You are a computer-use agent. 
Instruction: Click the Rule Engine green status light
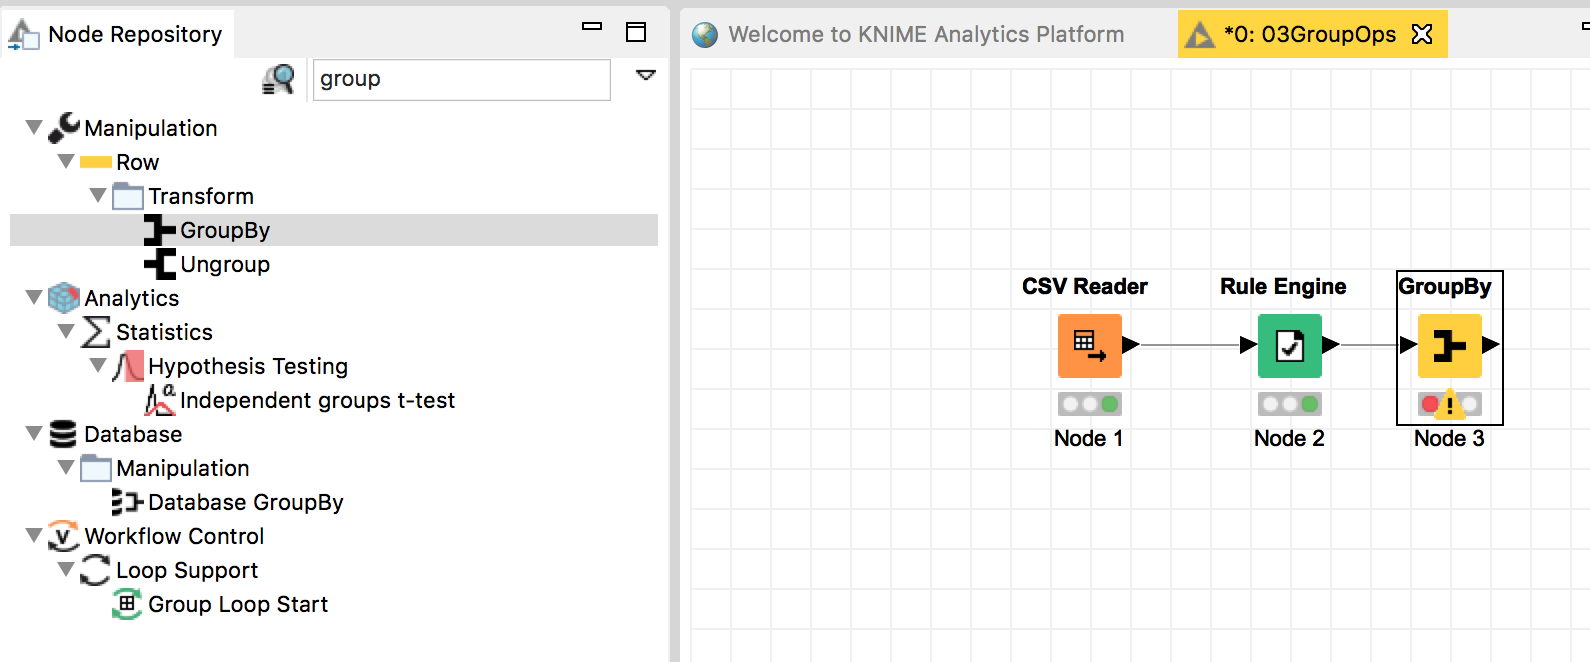[x=1309, y=404]
